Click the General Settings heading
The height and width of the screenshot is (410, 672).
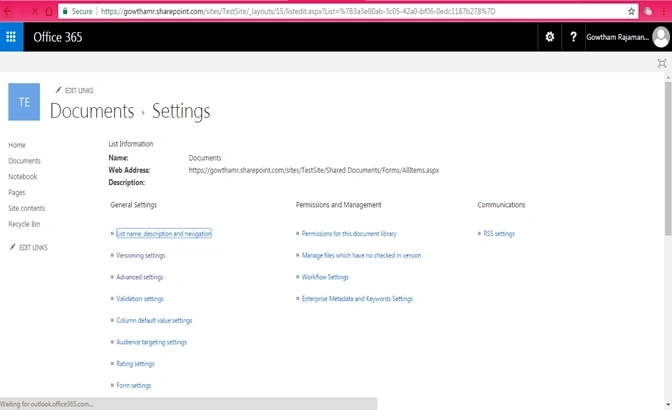coord(134,205)
